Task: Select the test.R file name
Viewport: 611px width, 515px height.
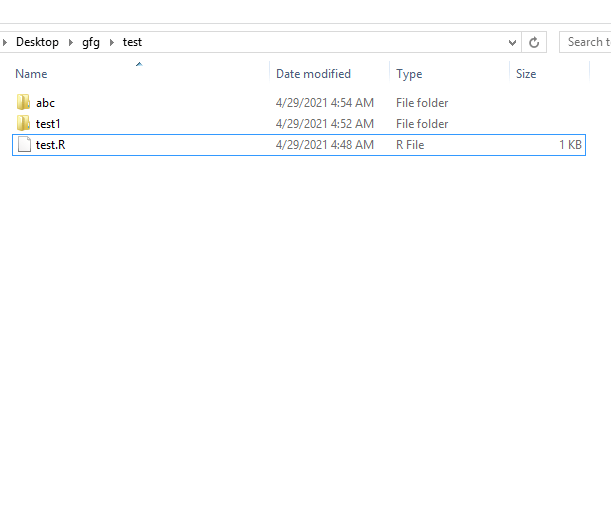Action: tap(51, 145)
